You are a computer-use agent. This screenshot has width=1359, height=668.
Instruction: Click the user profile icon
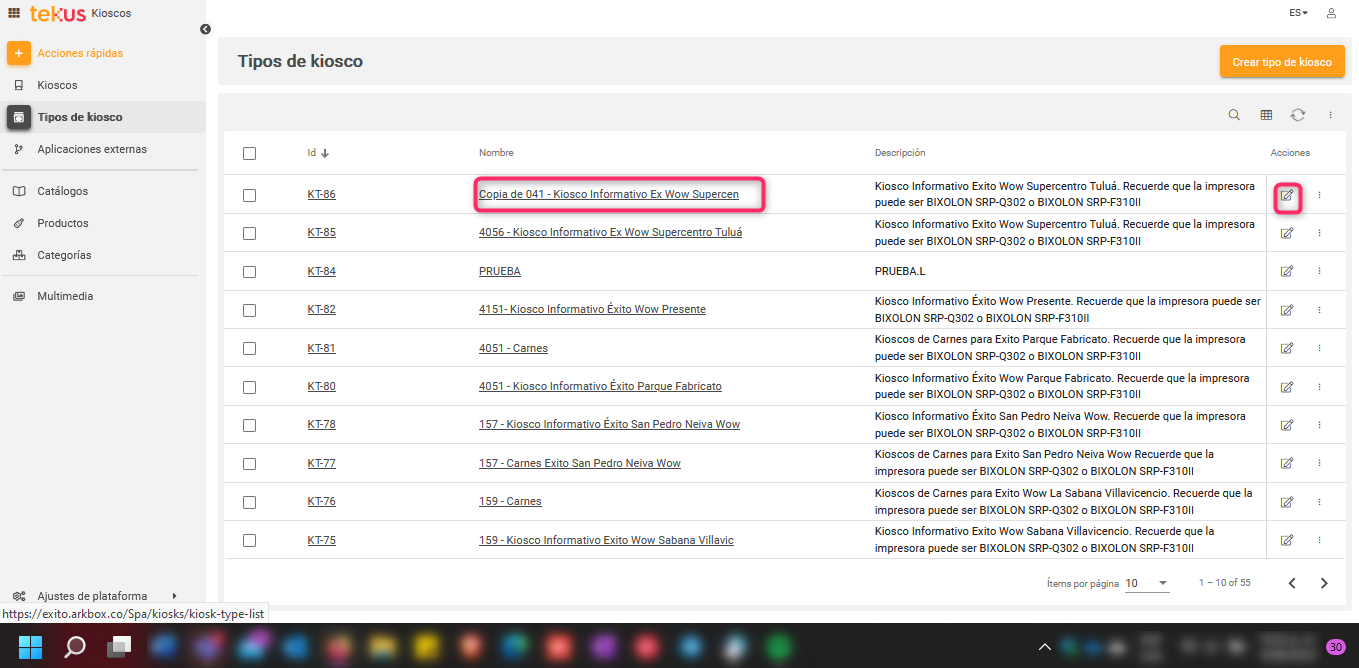pyautogui.click(x=1331, y=13)
